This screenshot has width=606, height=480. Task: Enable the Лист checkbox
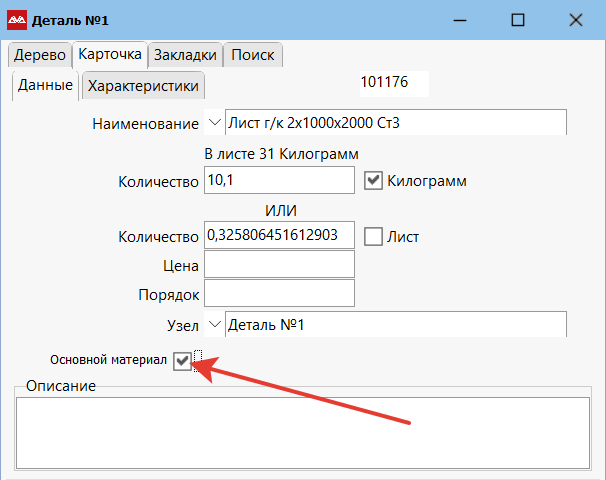tap(373, 237)
